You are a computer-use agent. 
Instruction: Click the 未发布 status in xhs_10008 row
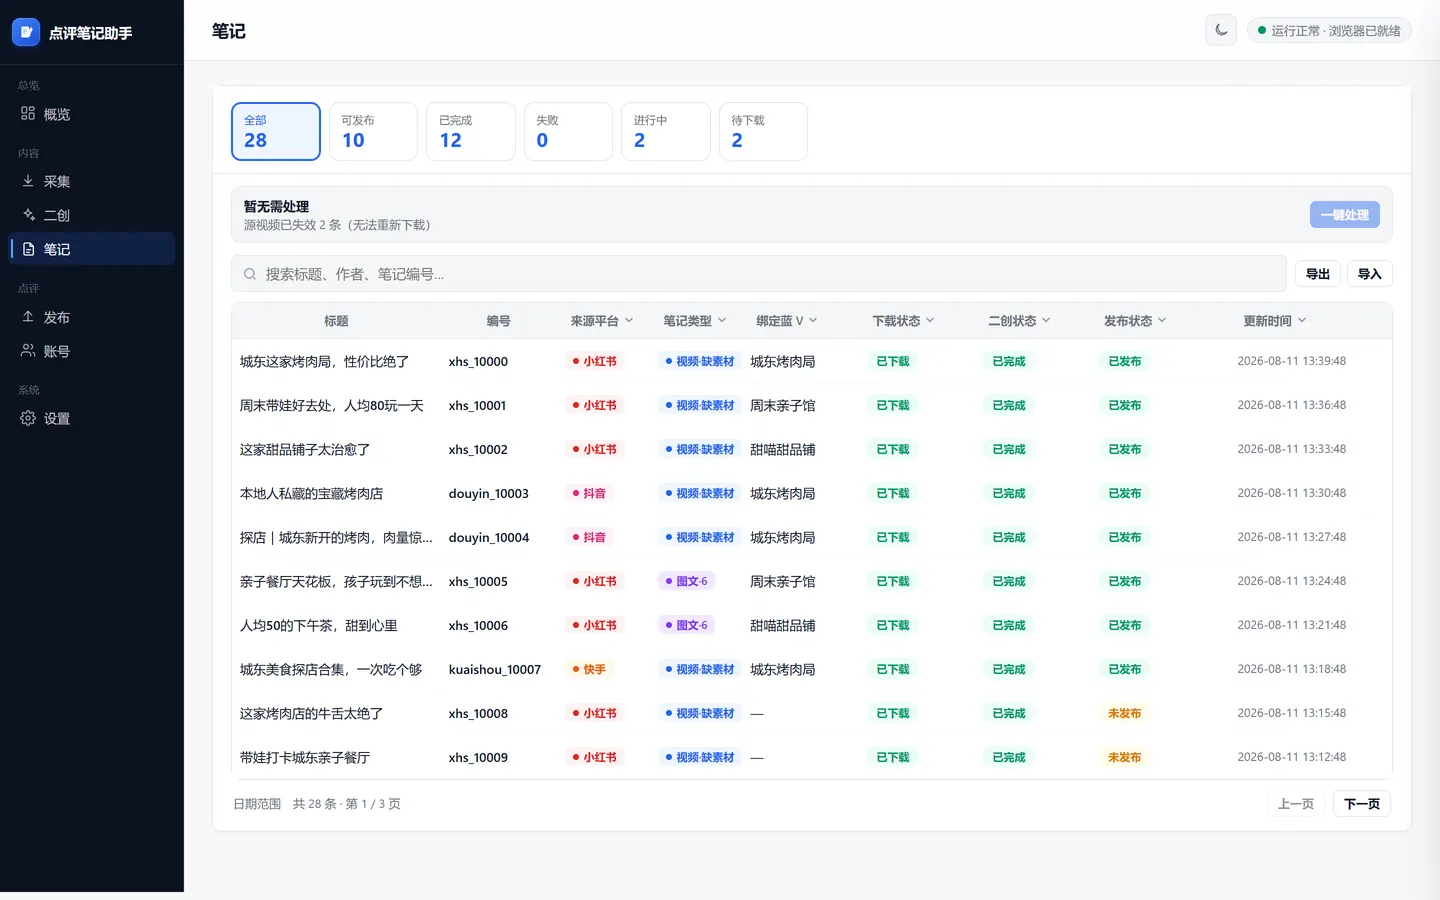[x=1125, y=713]
